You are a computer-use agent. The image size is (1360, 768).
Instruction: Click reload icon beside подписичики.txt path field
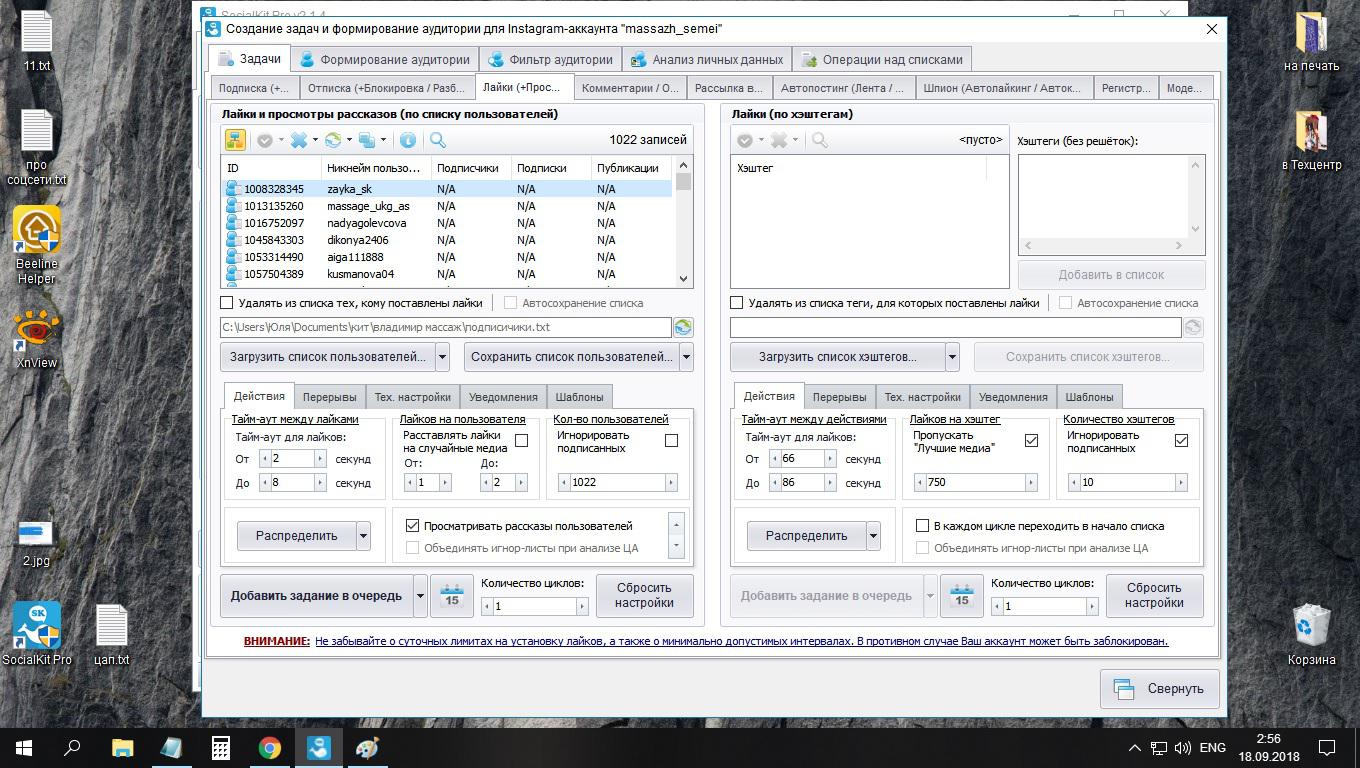[x=683, y=327]
